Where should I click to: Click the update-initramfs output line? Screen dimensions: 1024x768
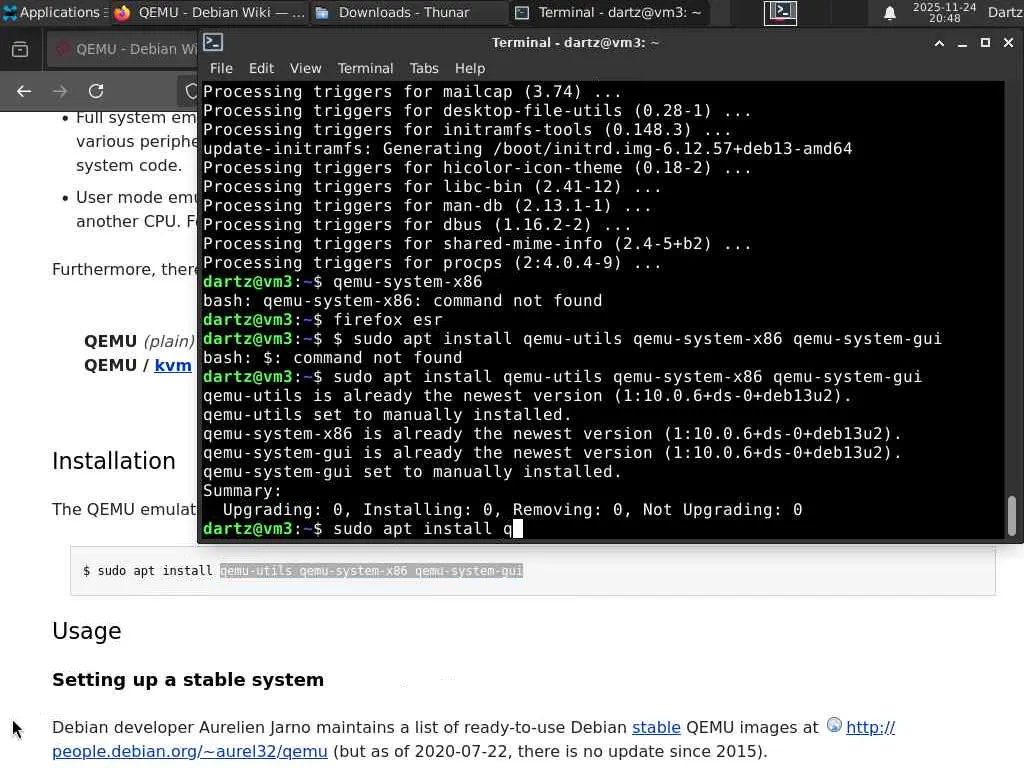click(527, 148)
